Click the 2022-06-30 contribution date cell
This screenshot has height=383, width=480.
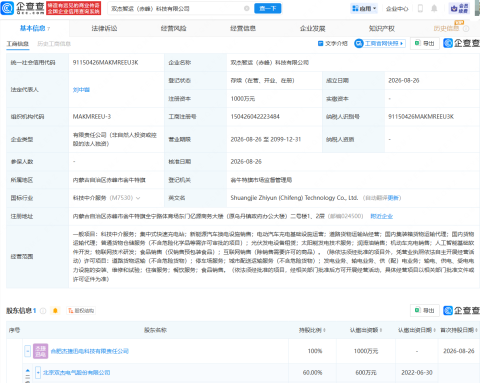[x=417, y=372]
